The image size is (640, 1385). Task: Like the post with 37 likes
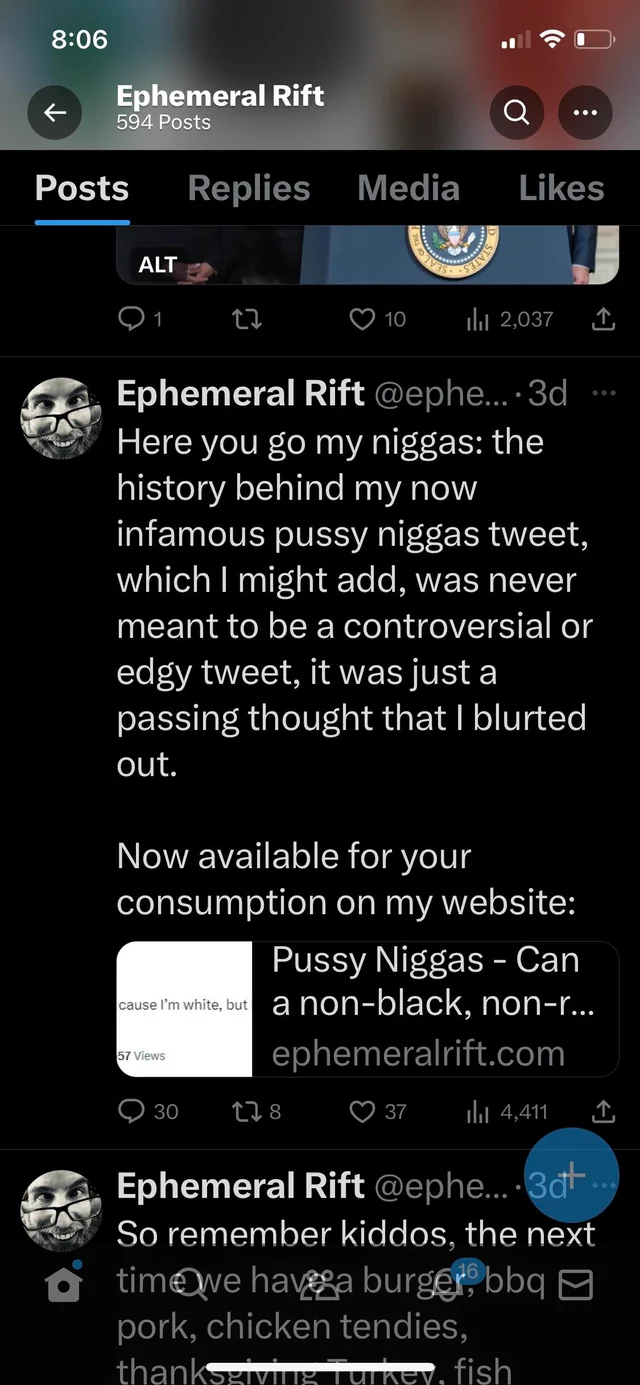click(x=377, y=1111)
